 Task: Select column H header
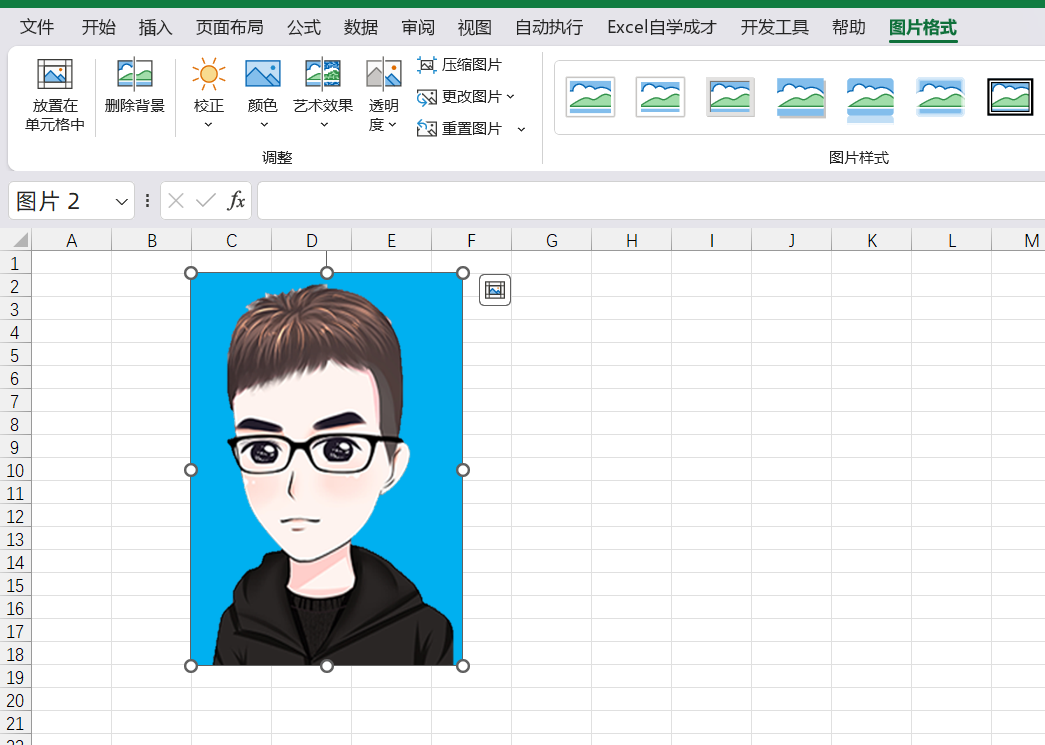click(x=631, y=241)
